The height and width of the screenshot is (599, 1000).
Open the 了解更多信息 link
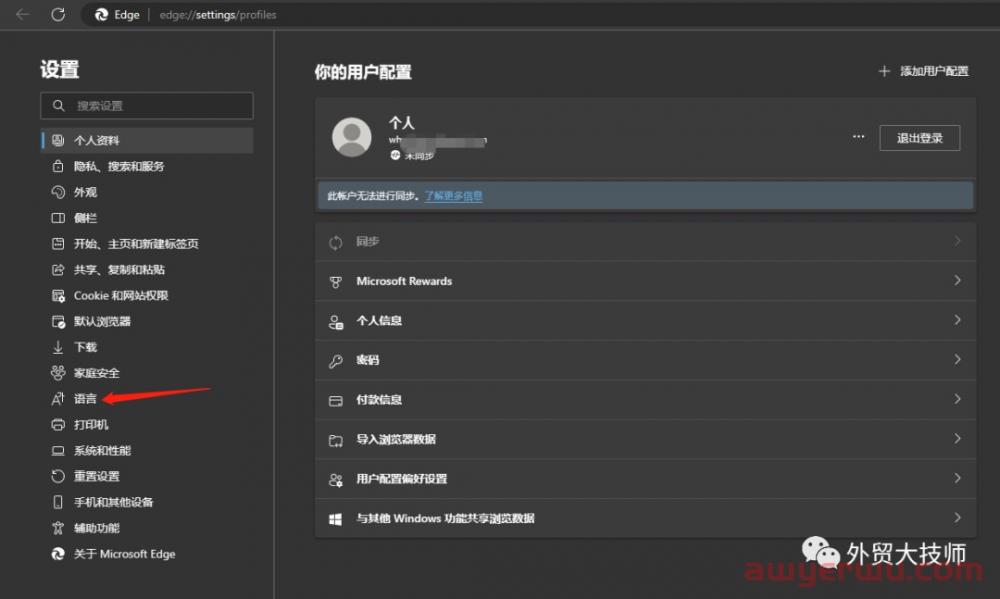coord(453,196)
